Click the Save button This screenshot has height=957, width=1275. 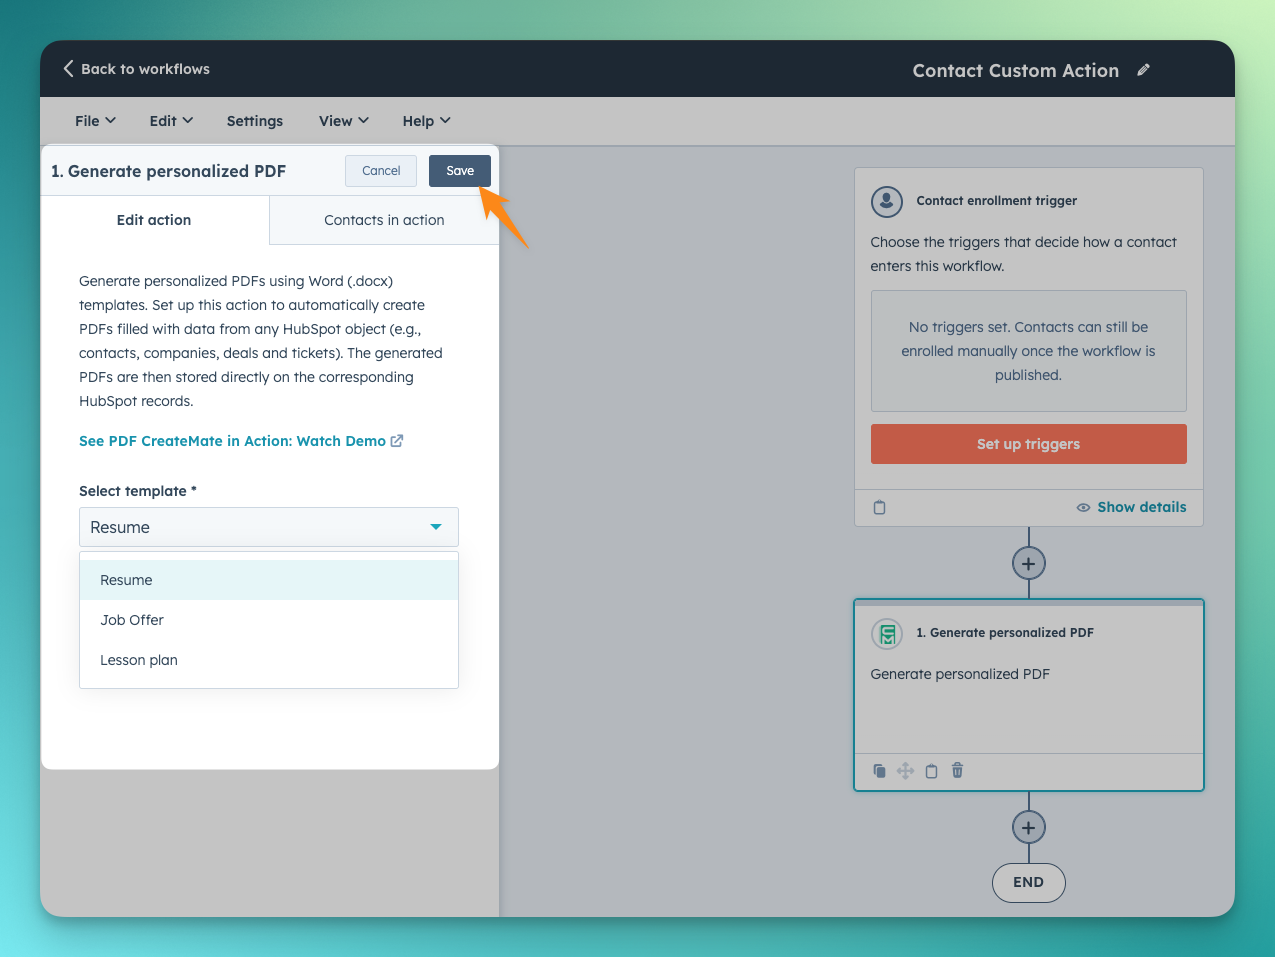[x=459, y=171]
